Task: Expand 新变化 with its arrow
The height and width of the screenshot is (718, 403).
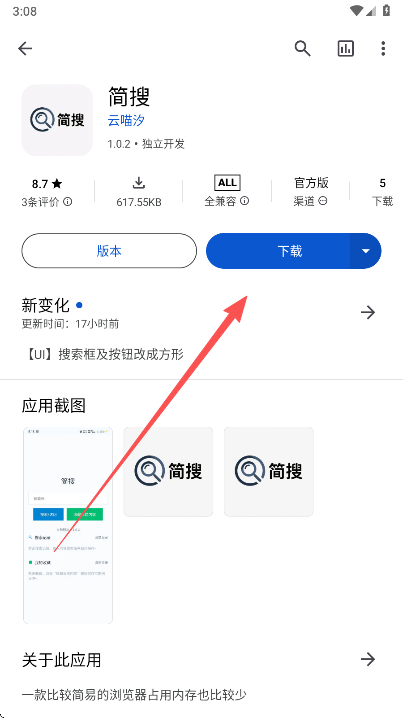Action: (368, 312)
